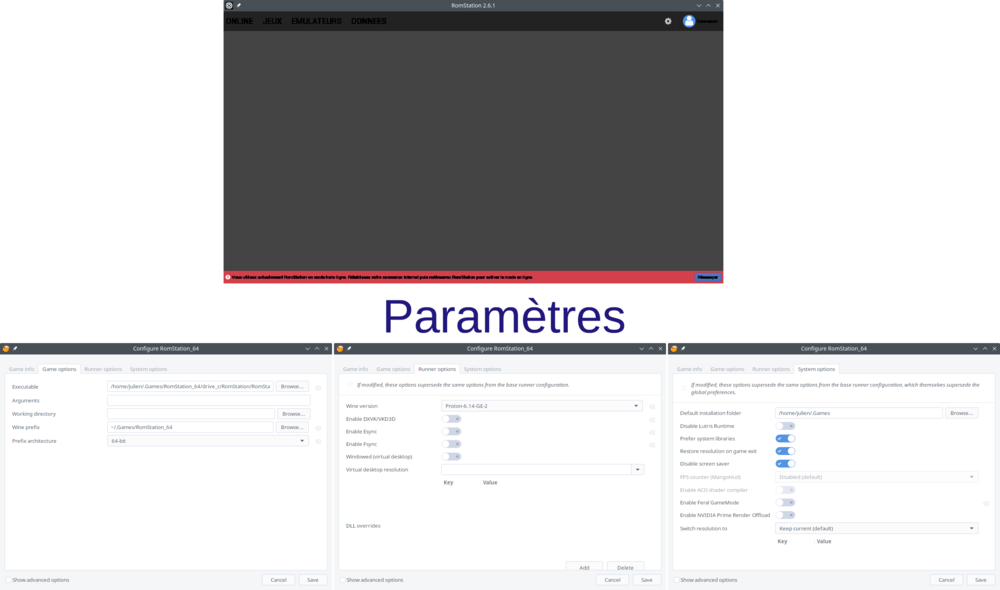1000x590 pixels.
Task: Click the reset icon beside Enable Fsync
Action: click(x=652, y=445)
